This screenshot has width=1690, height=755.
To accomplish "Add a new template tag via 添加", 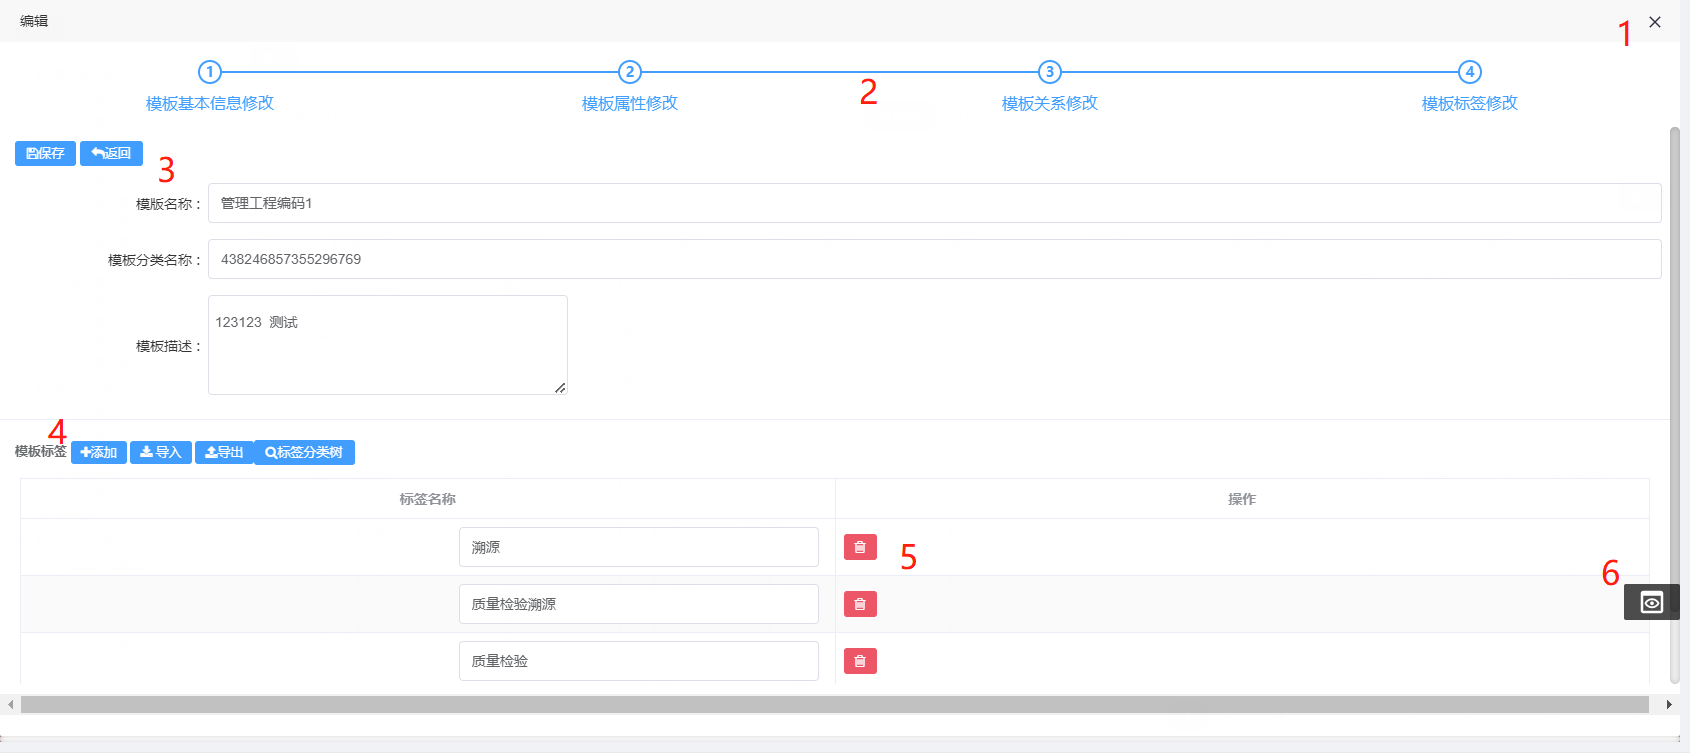I will pyautogui.click(x=99, y=453).
